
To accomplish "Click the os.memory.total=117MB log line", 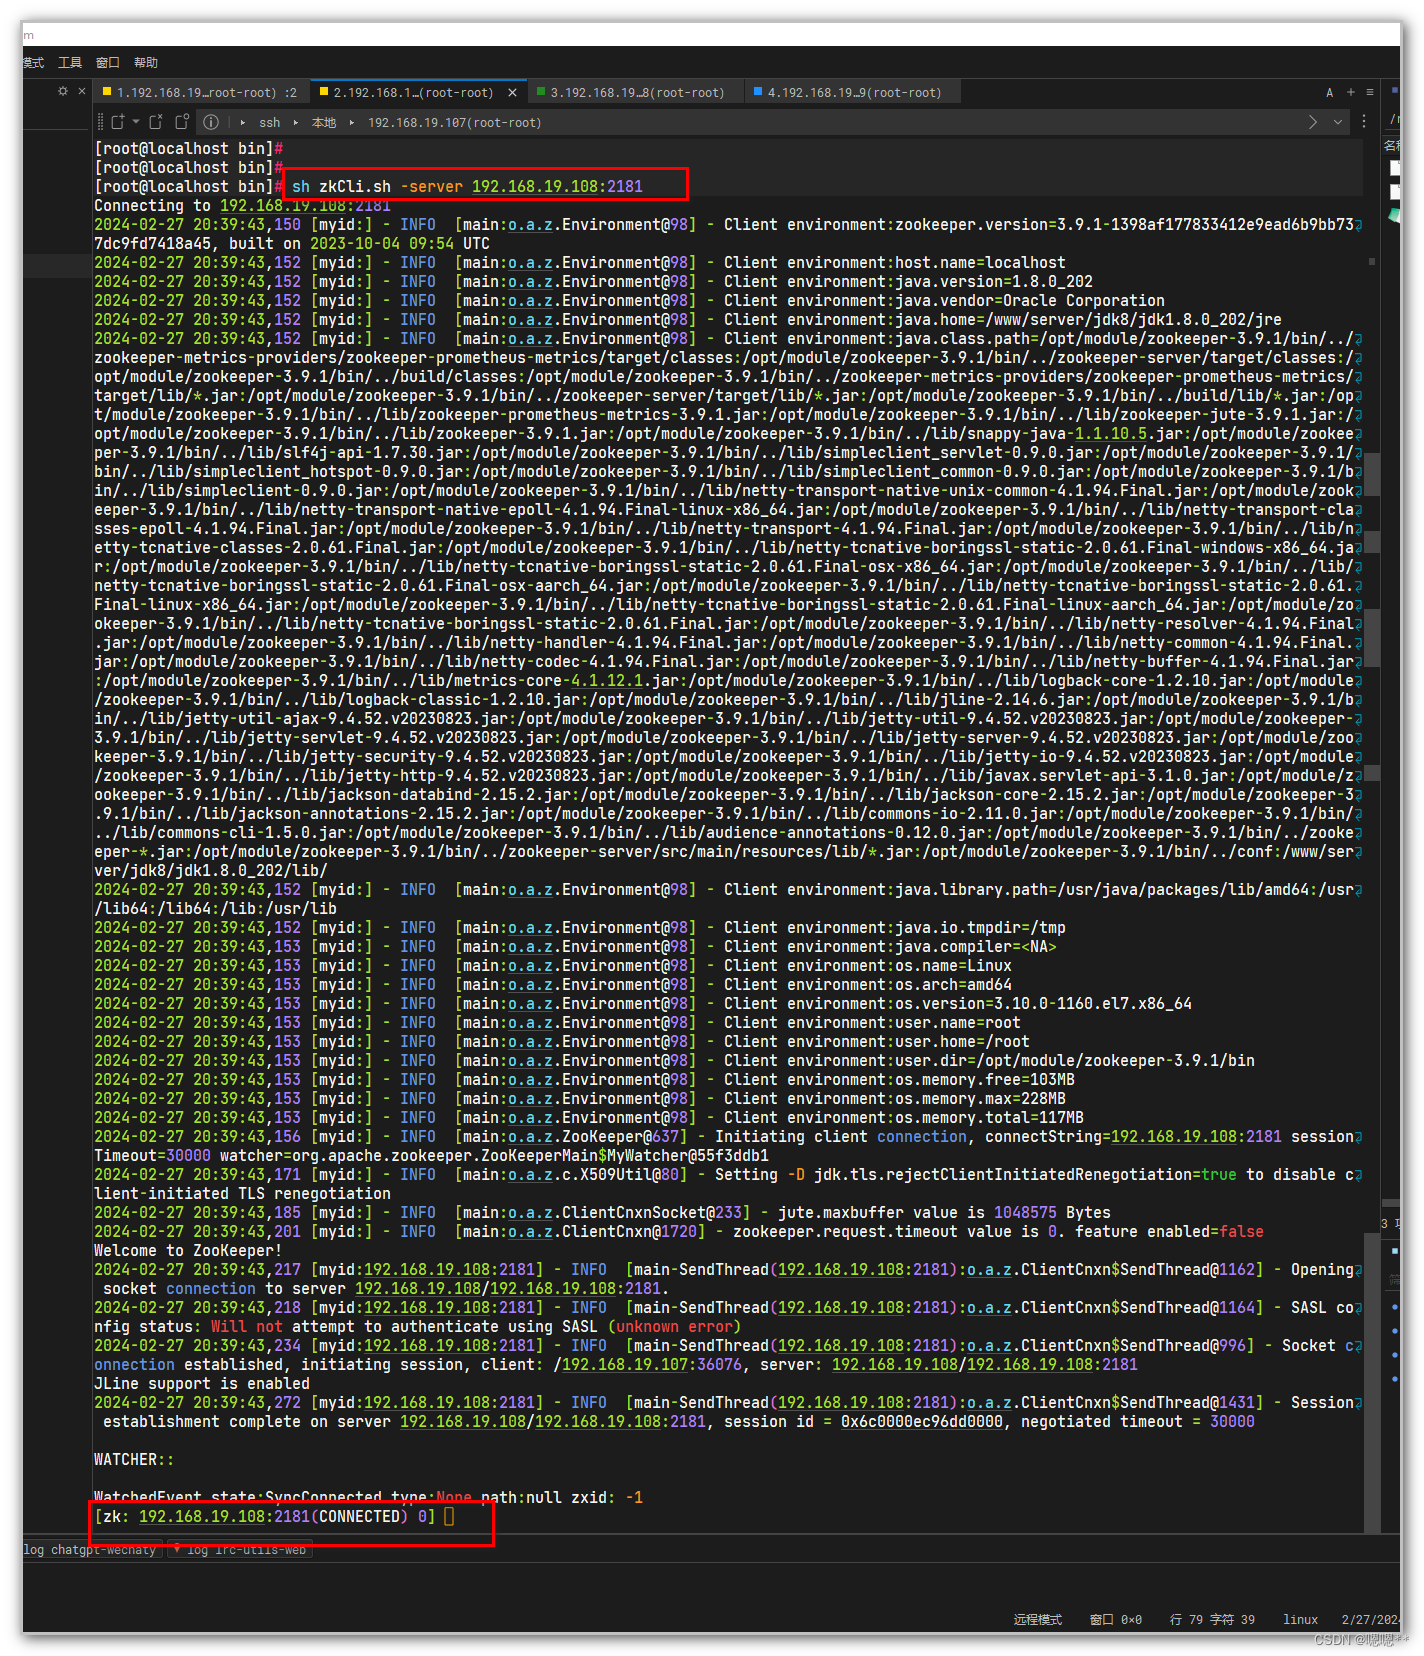I will 589,1117.
